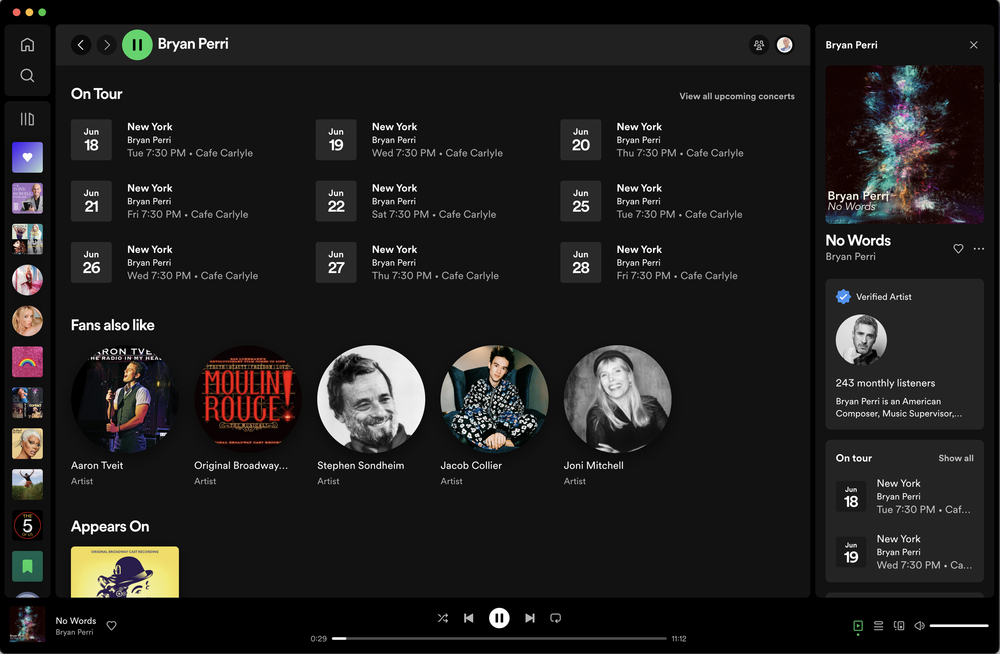Click the macOS yellow minimize button

[29, 12]
